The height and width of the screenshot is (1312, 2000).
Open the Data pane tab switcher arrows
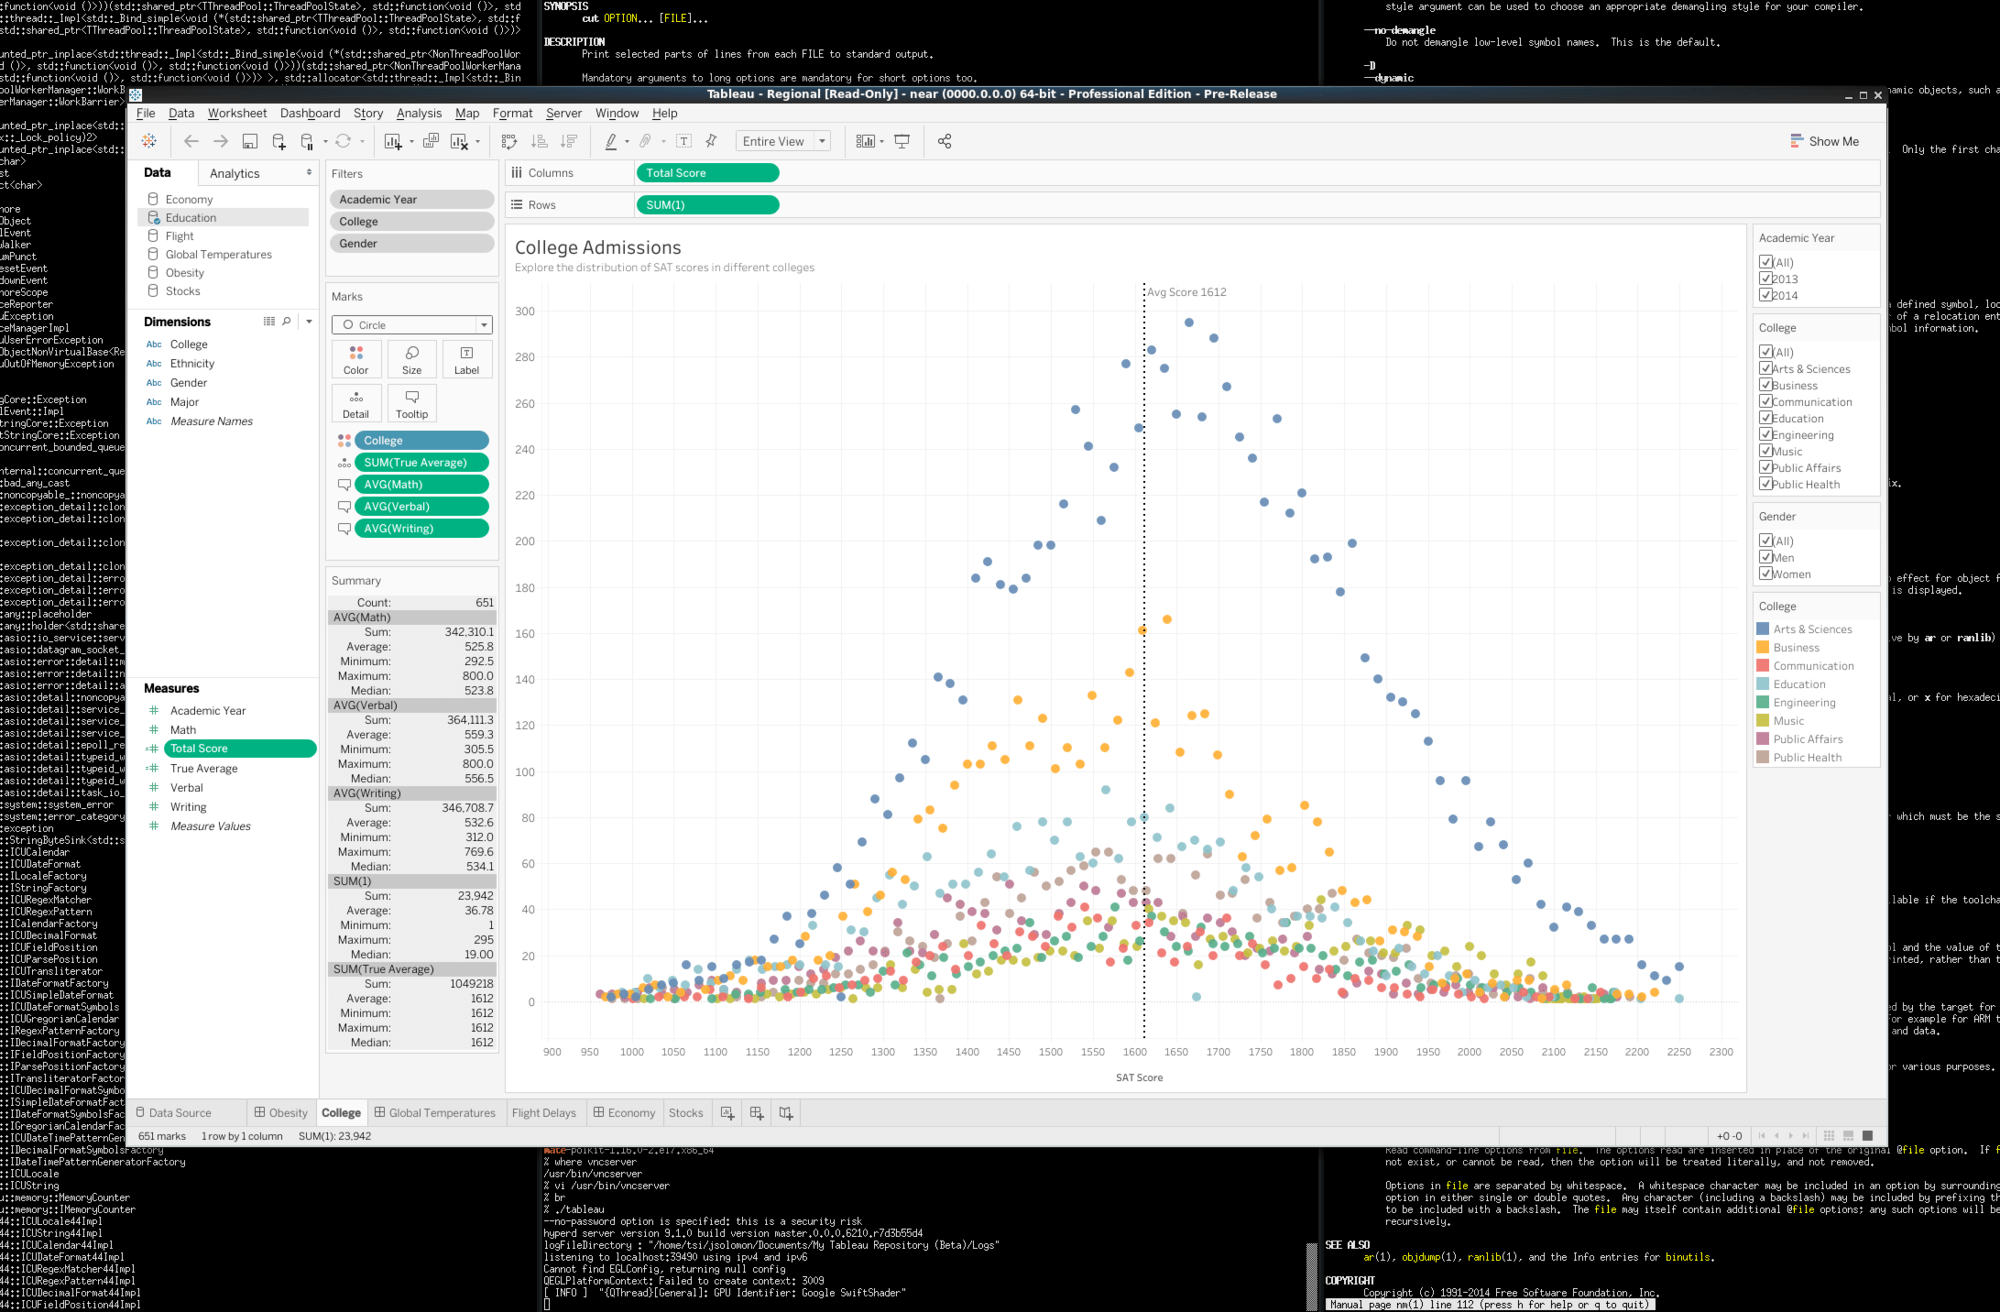click(309, 172)
